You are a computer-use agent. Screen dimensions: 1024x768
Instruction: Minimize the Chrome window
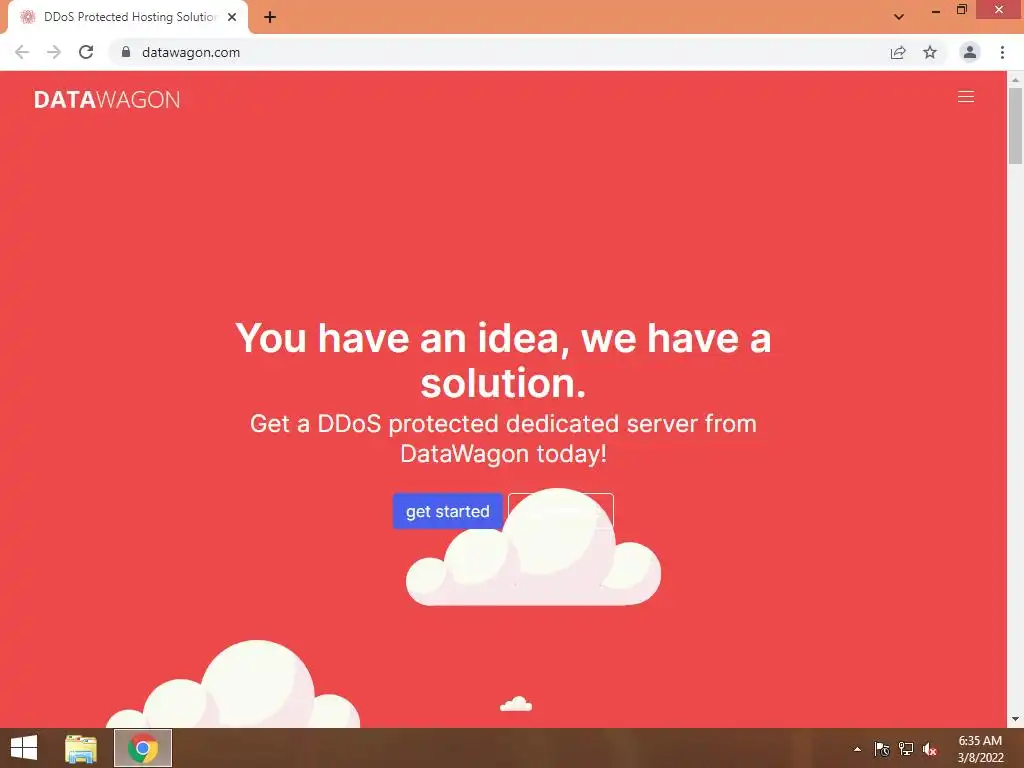tap(935, 10)
